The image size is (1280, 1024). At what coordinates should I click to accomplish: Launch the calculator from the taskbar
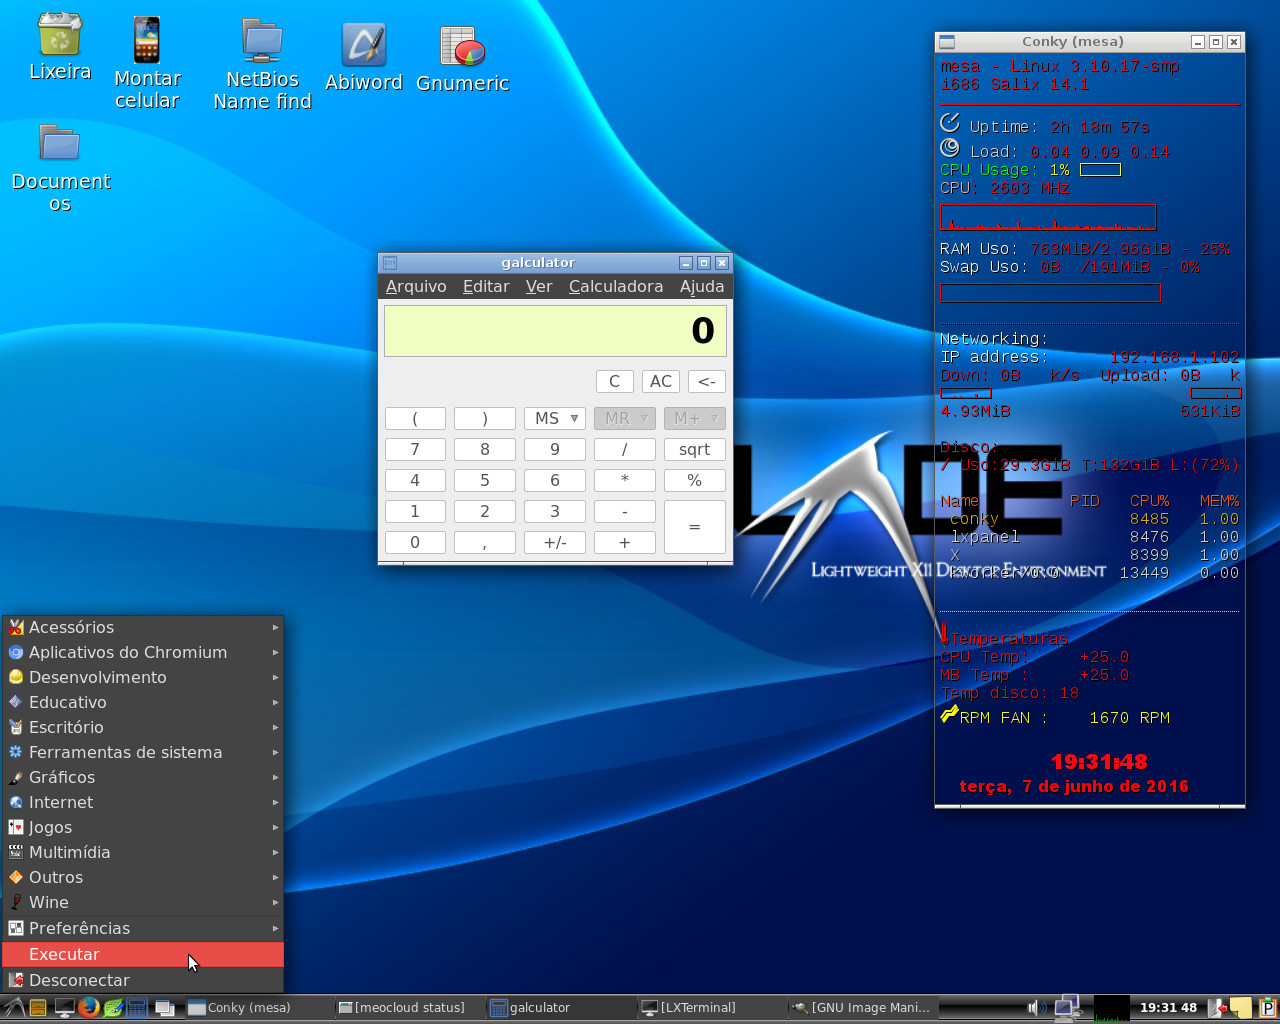(x=136, y=1007)
